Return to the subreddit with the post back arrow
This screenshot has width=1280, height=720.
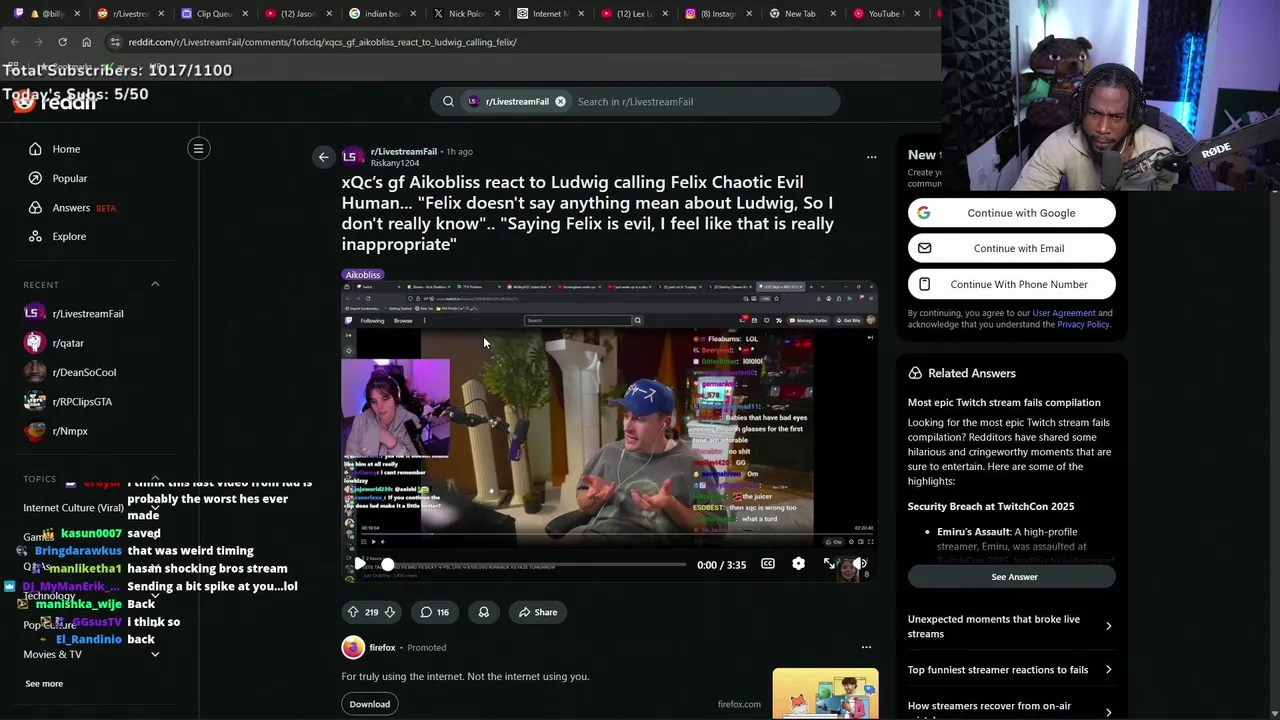[323, 157]
